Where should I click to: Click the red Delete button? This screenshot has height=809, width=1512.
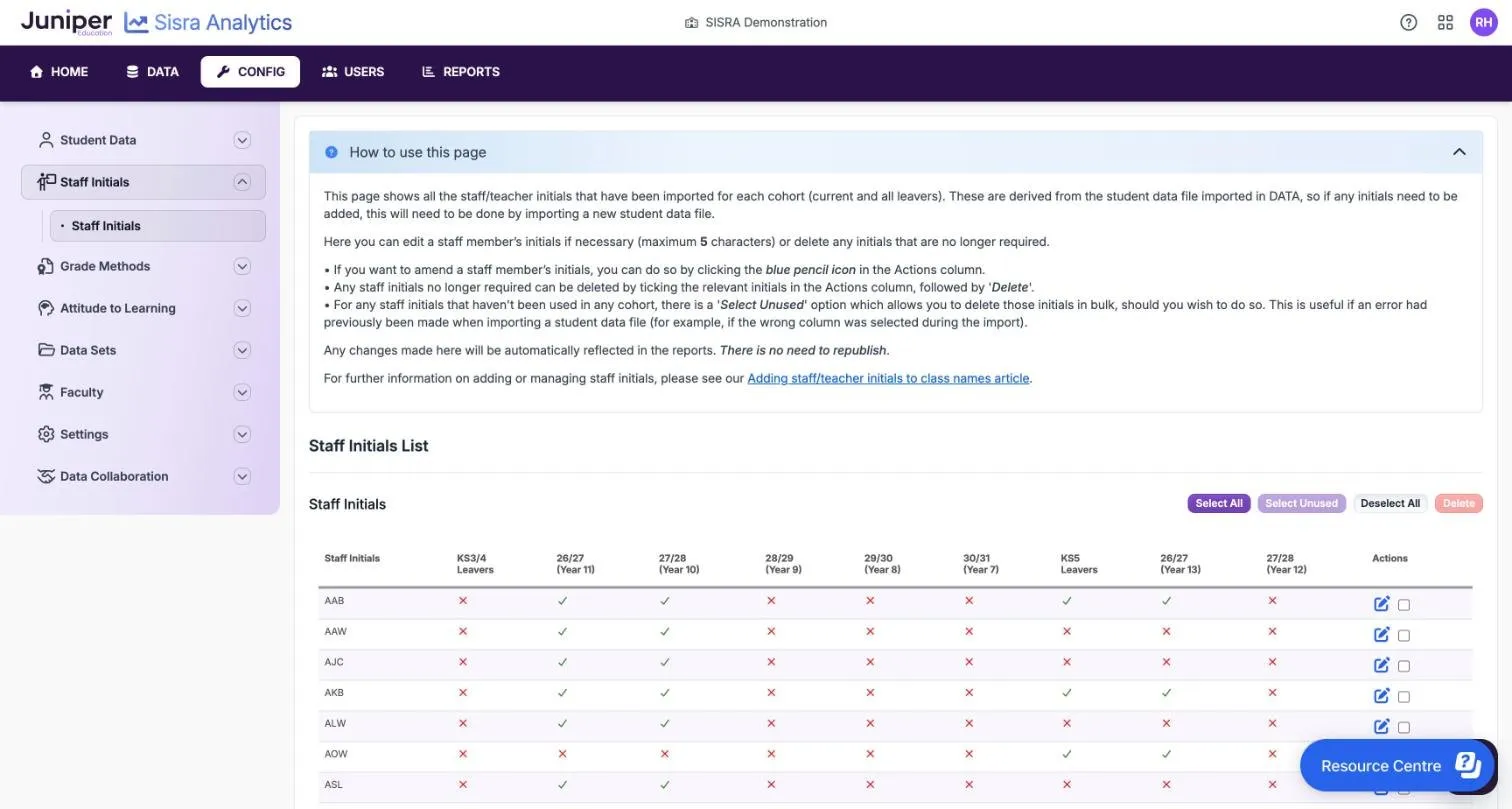(1458, 503)
